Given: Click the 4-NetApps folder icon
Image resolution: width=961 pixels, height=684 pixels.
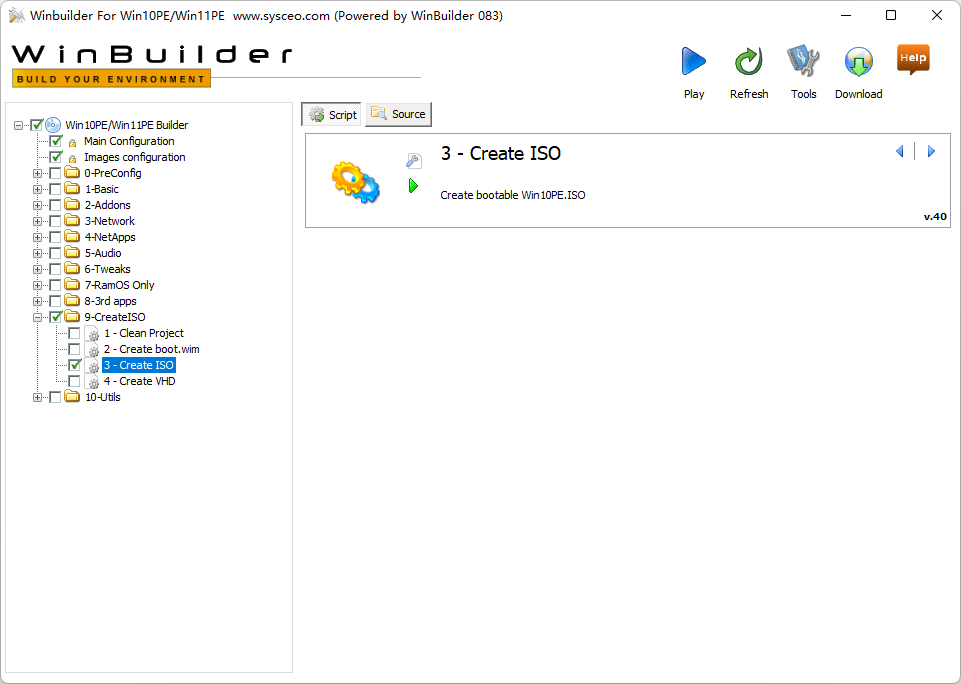Looking at the screenshot, I should 72,237.
